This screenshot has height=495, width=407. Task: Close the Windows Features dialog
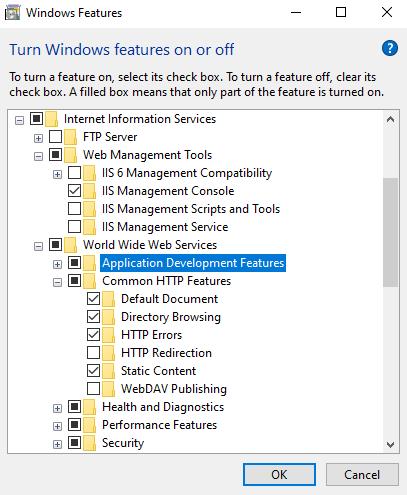click(387, 13)
